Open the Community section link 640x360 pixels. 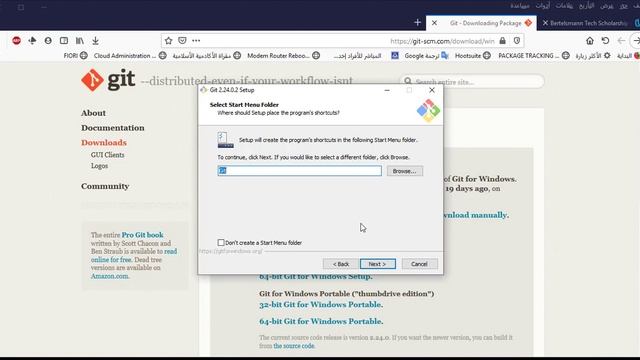coord(105,186)
